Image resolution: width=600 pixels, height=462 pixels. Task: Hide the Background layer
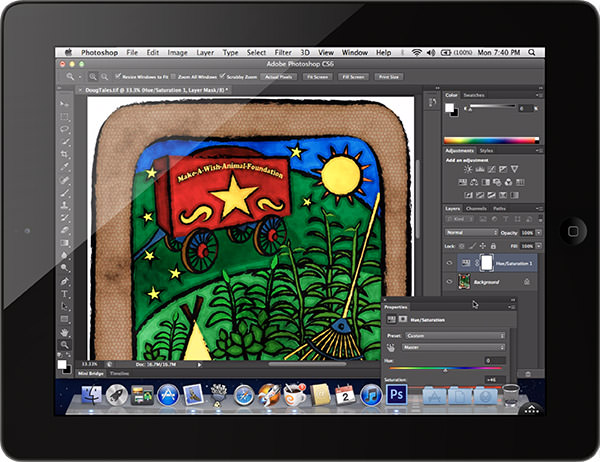click(450, 282)
